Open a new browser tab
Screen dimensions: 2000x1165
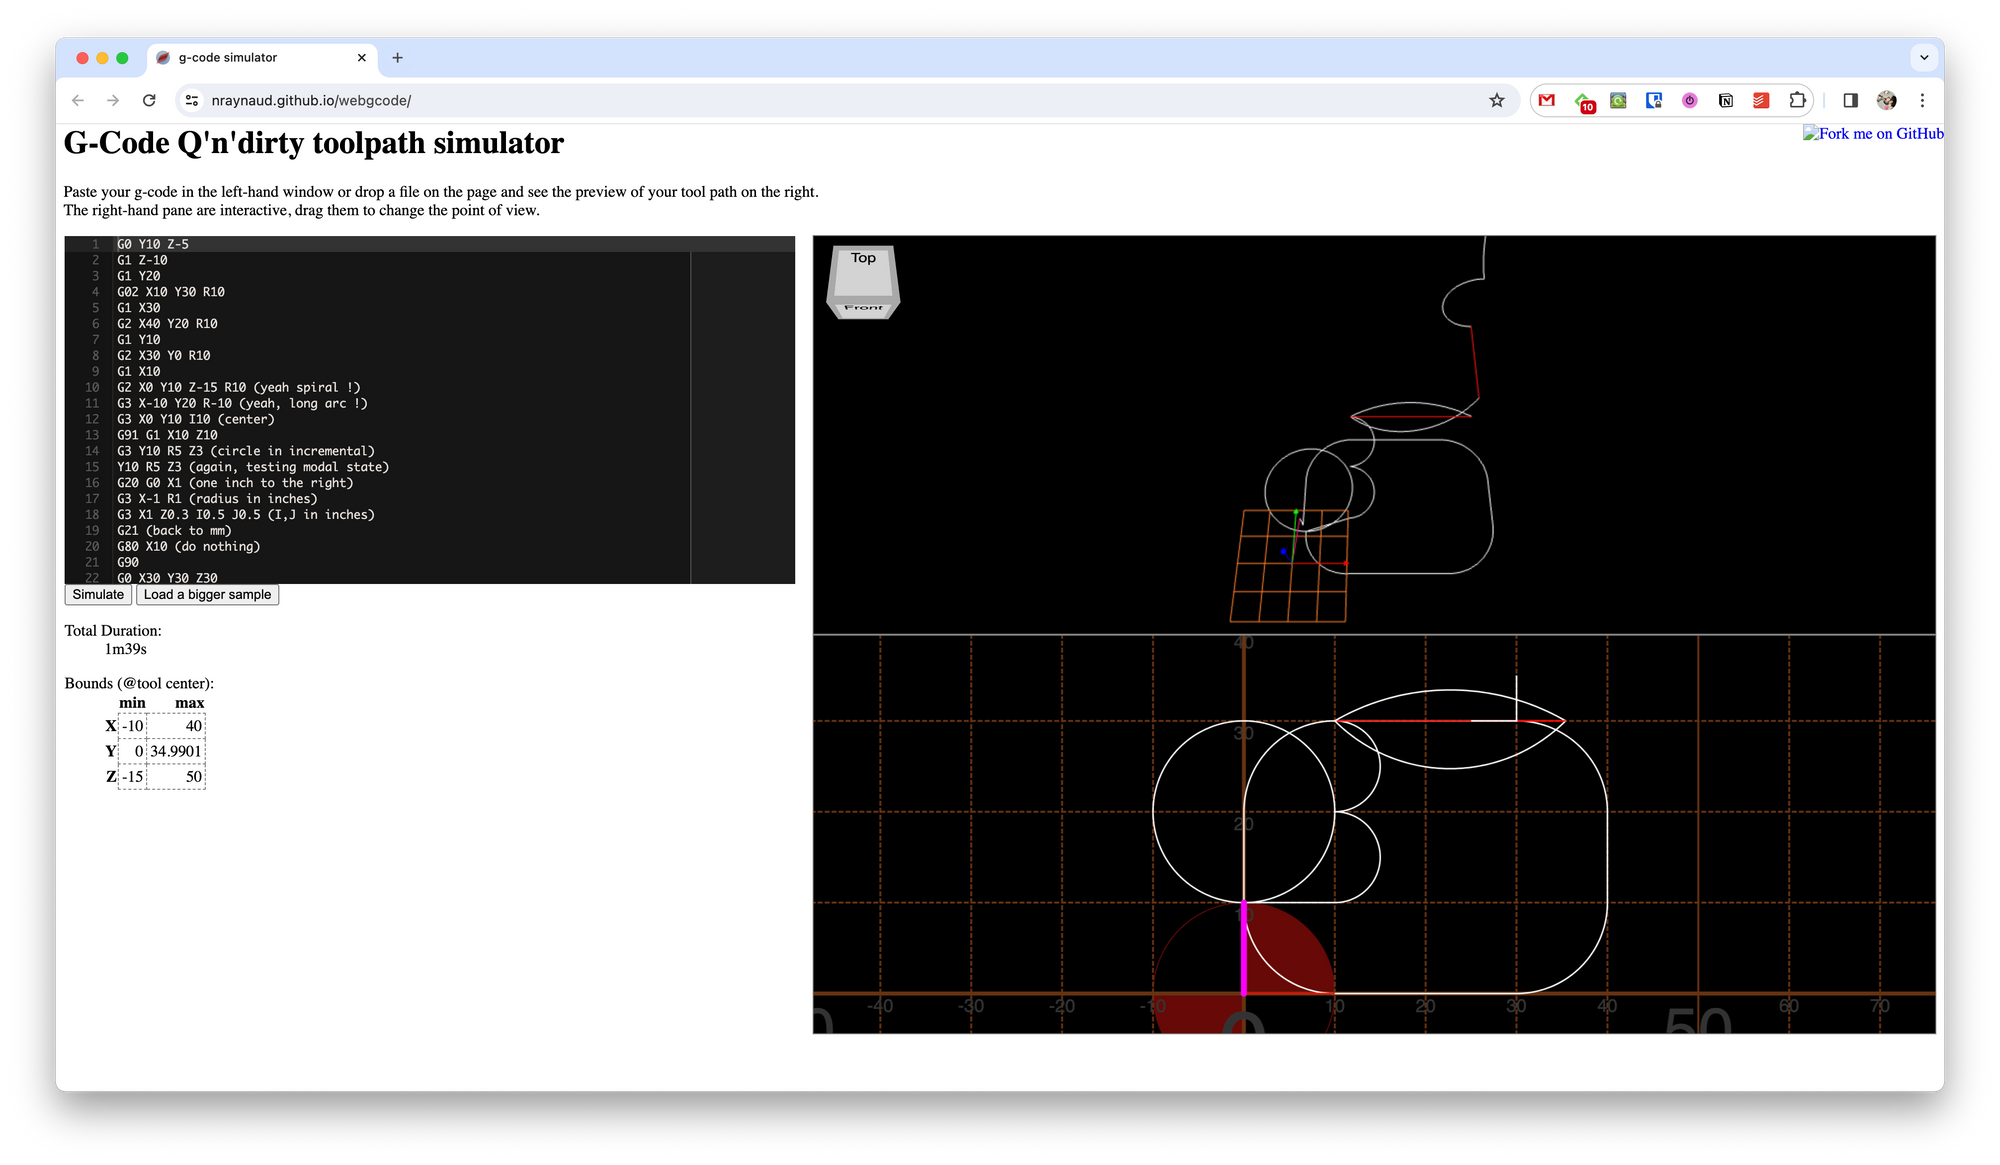397,58
